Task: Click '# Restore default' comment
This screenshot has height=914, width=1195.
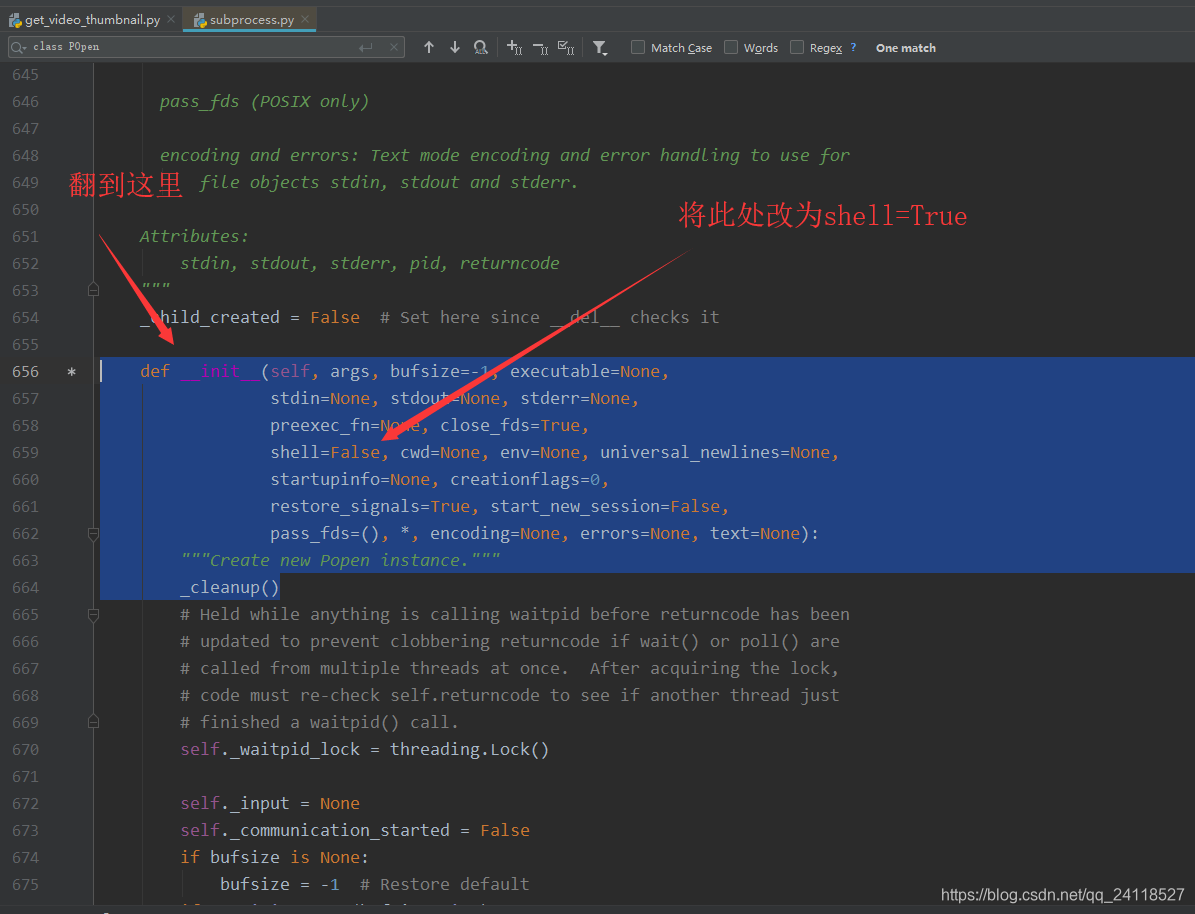Action: [x=444, y=884]
